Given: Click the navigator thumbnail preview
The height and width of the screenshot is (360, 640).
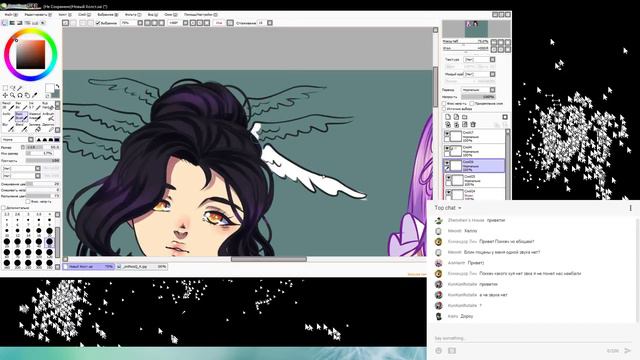Looking at the screenshot, I should 476,29.
